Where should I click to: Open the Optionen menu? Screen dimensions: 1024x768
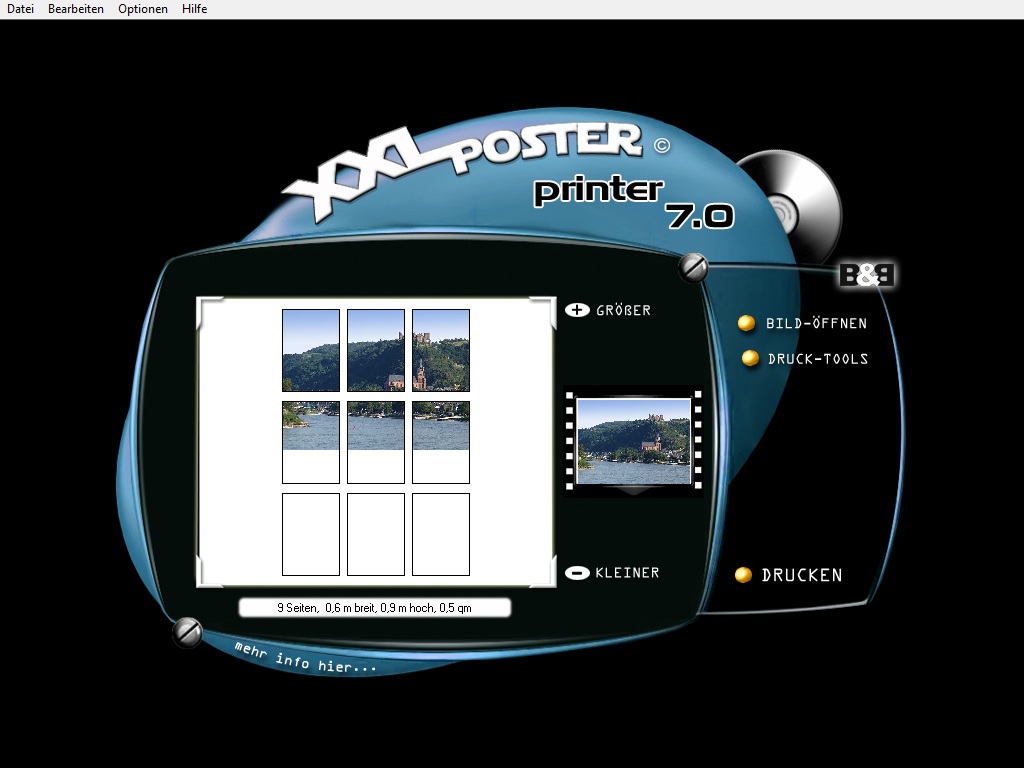click(x=143, y=9)
